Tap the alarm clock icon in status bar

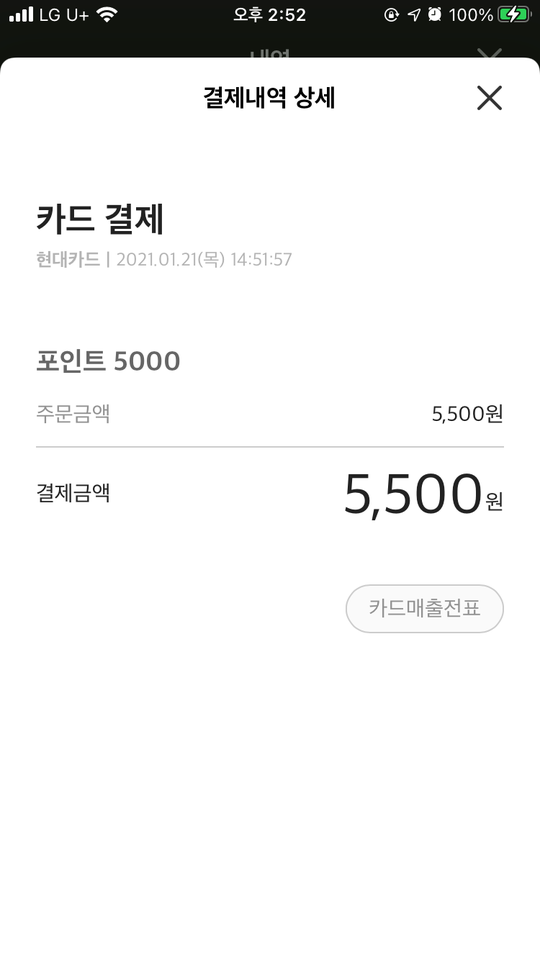pos(435,15)
